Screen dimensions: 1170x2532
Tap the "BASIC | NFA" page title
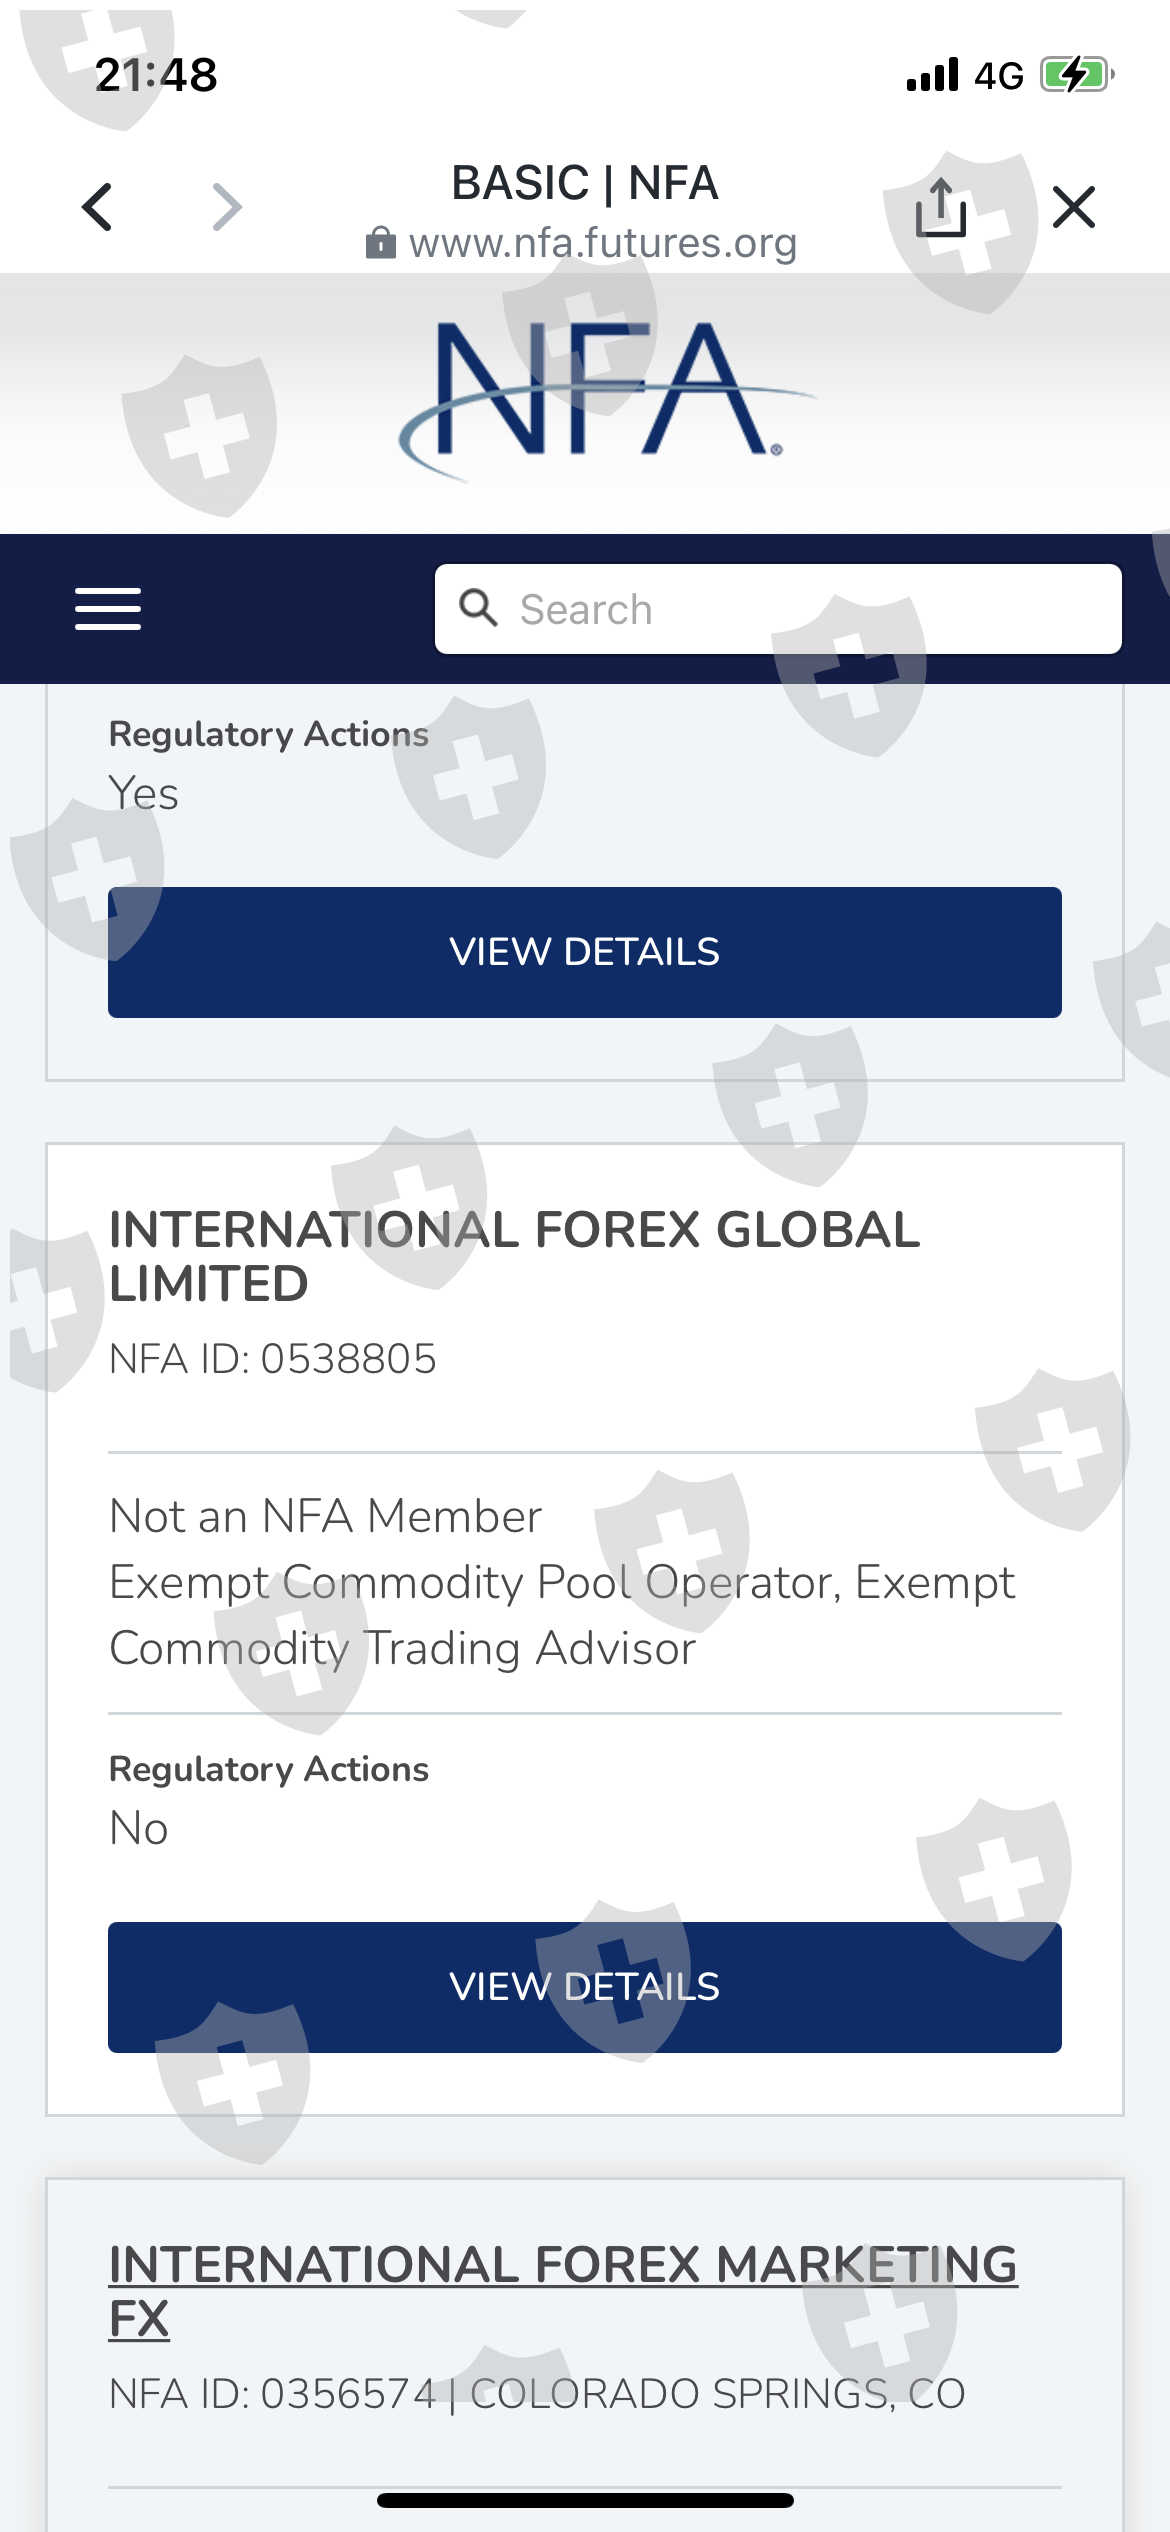click(585, 183)
